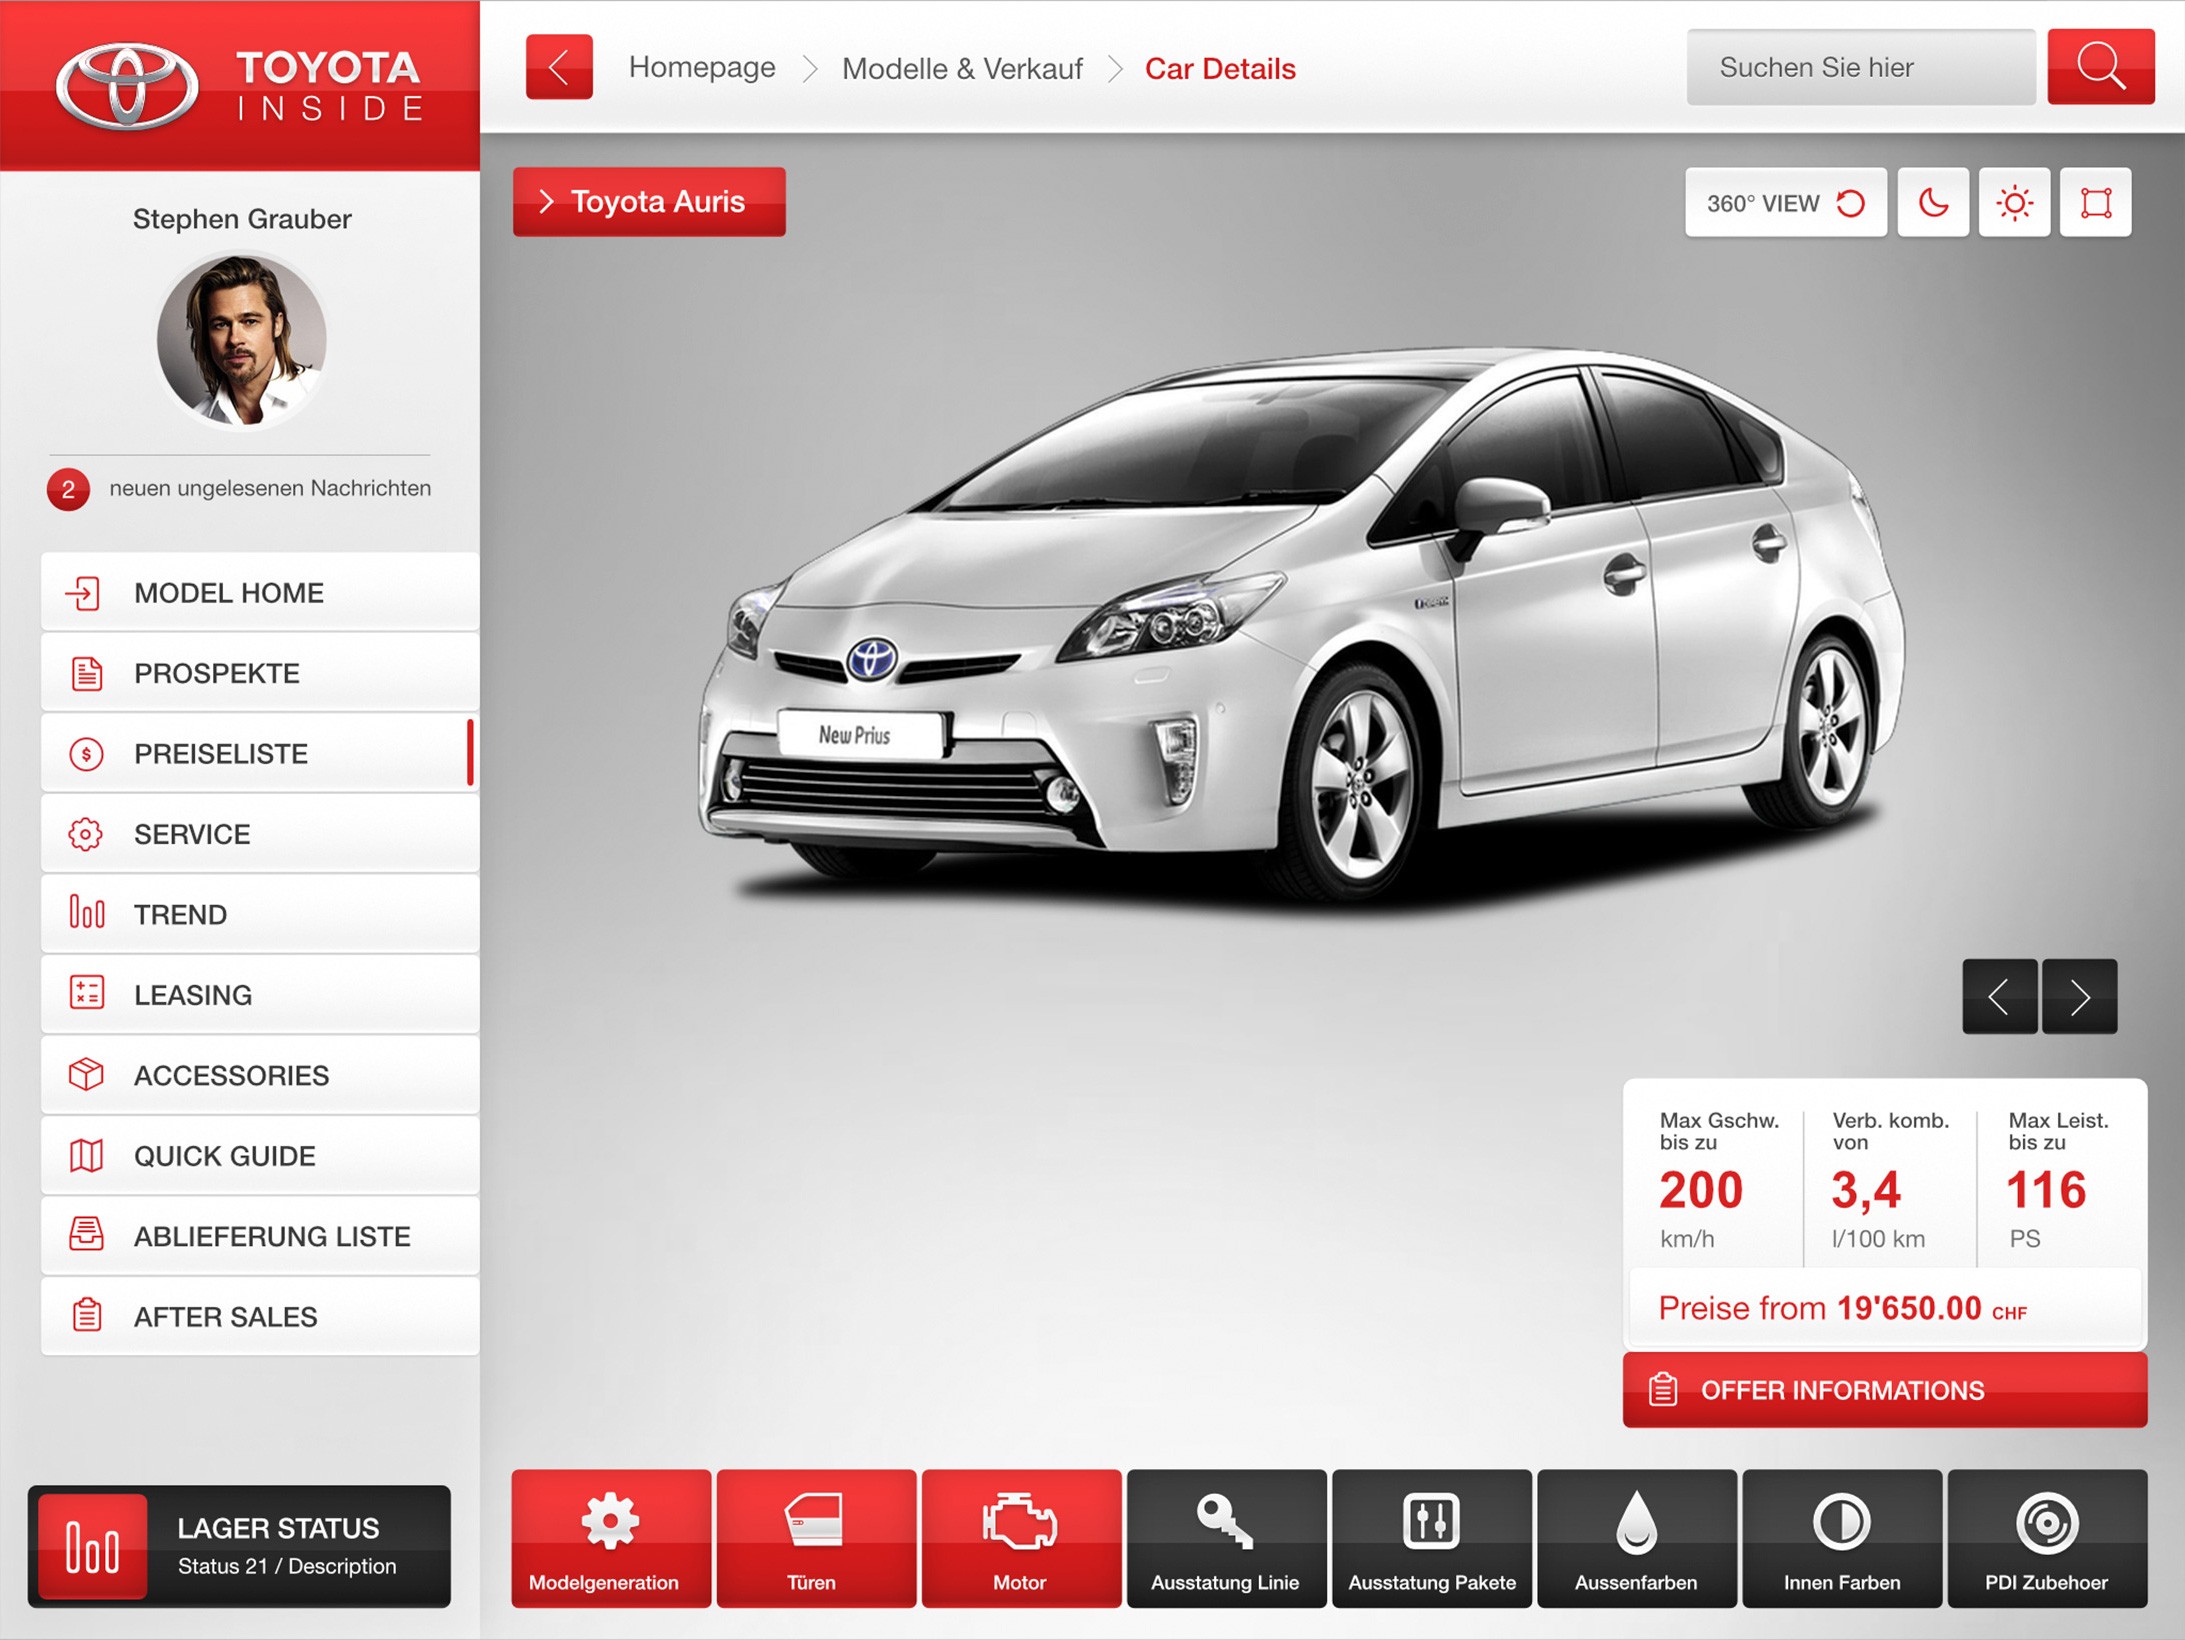The width and height of the screenshot is (2185, 1640).
Task: Show next car image arrow
Action: (2079, 996)
